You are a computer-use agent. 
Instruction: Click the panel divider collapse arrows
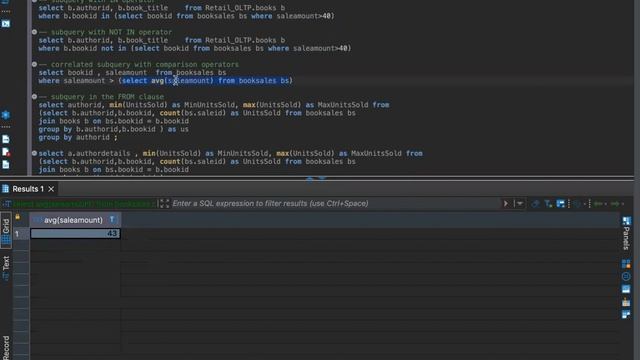(316, 179)
